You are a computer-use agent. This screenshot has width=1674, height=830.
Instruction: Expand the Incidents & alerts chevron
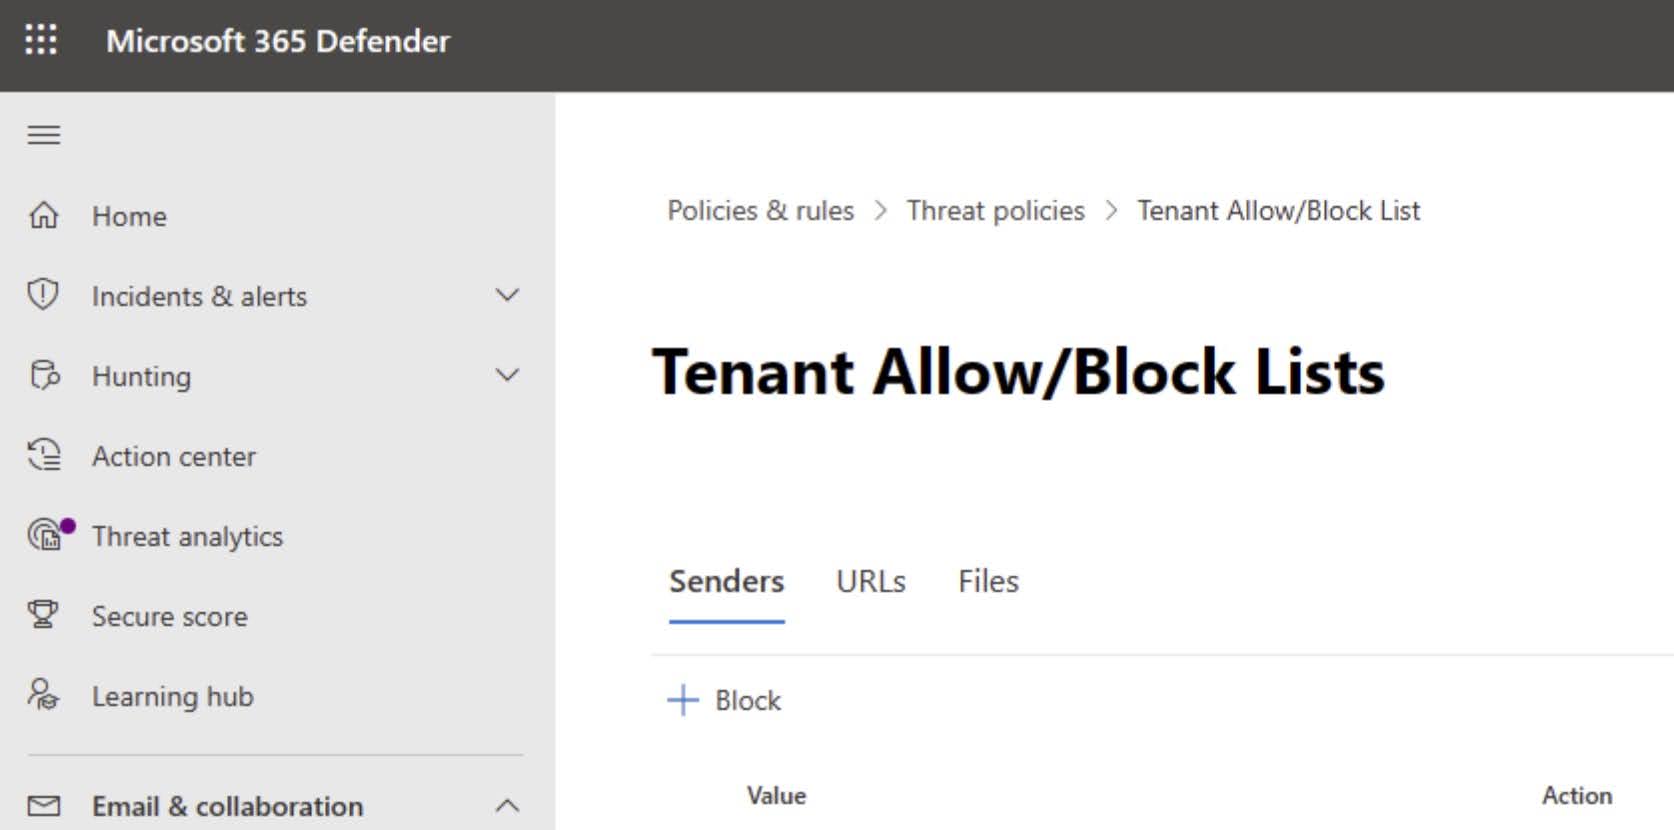point(507,295)
